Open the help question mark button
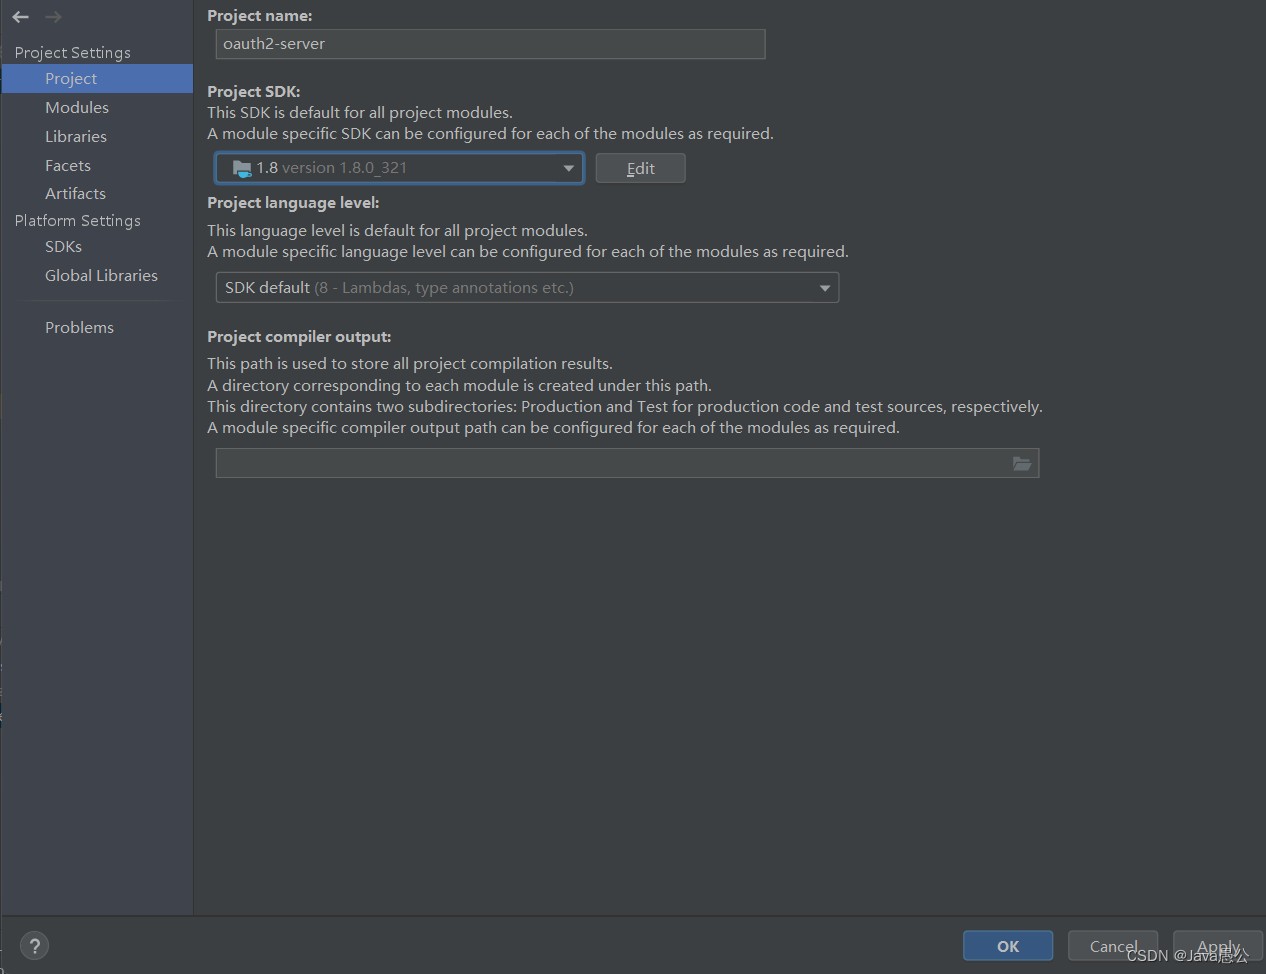The width and height of the screenshot is (1266, 974). tap(34, 946)
